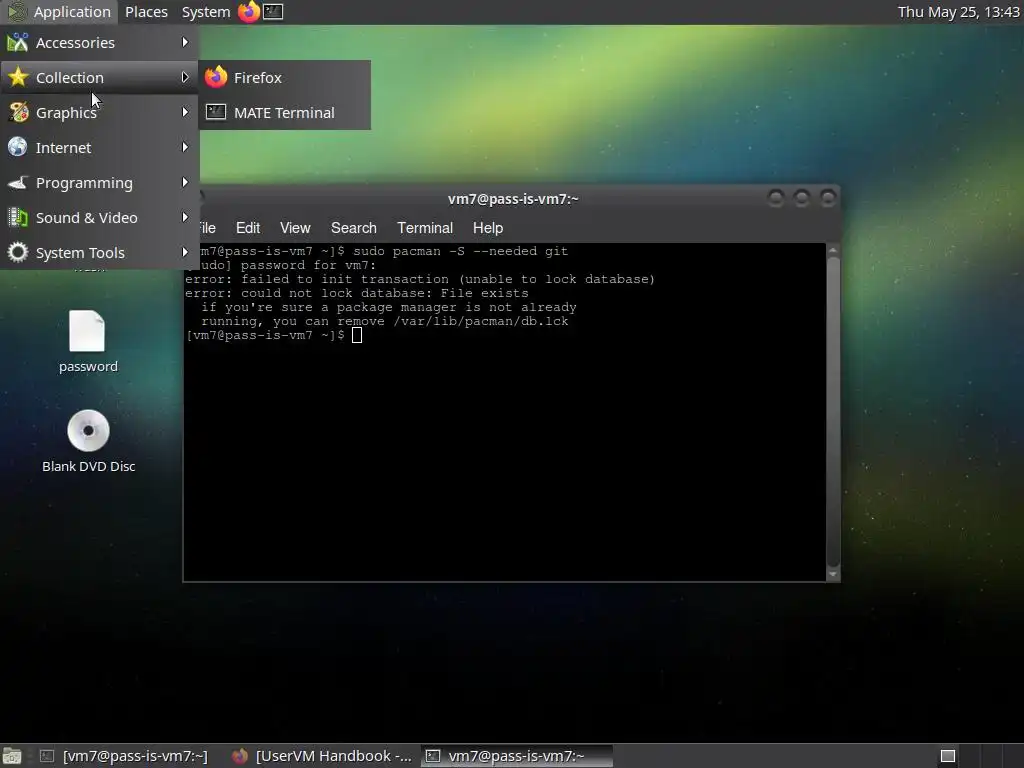Click the Sound & Video icon
Viewport: 1024px width, 768px height.
(18, 217)
